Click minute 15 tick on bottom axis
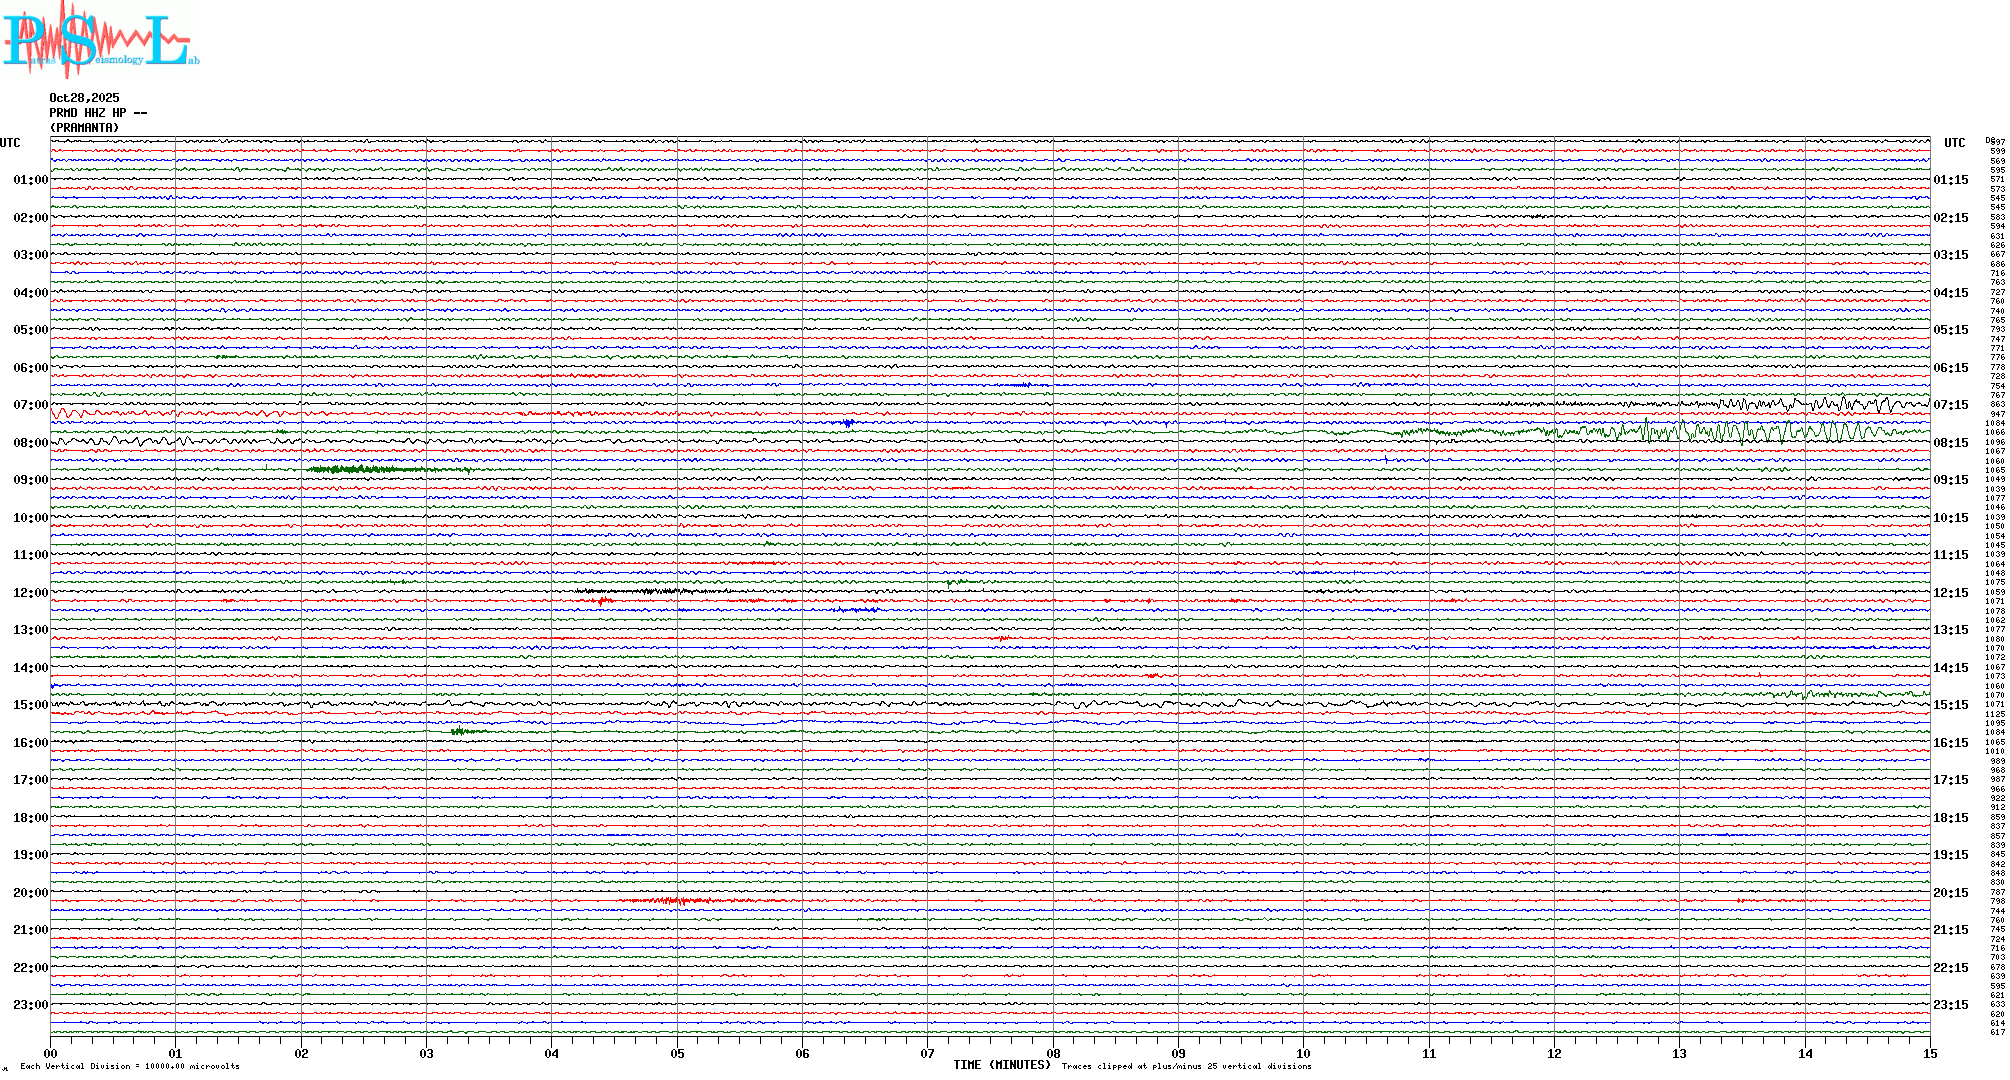This screenshot has height=1080, width=2010. [x=1929, y=1053]
